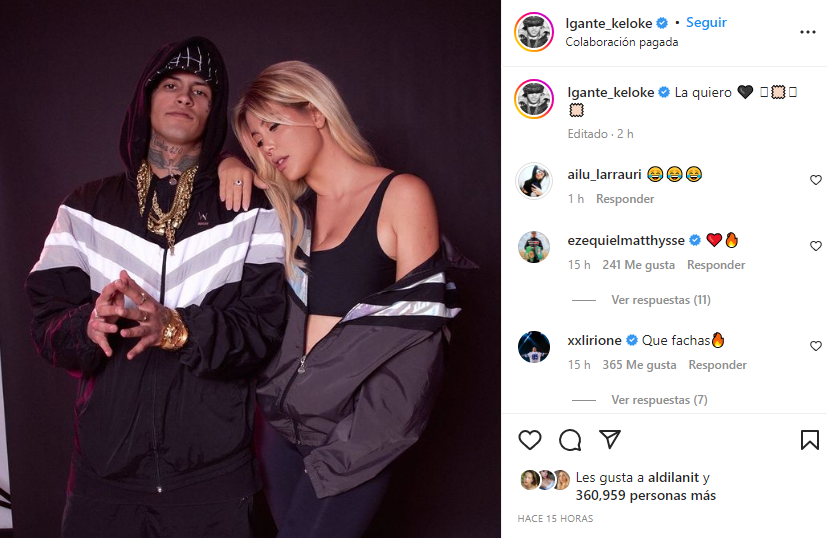Screen dimensions: 827x538
Task: Expand Ver respuestas (7) replies
Action: click(x=659, y=400)
